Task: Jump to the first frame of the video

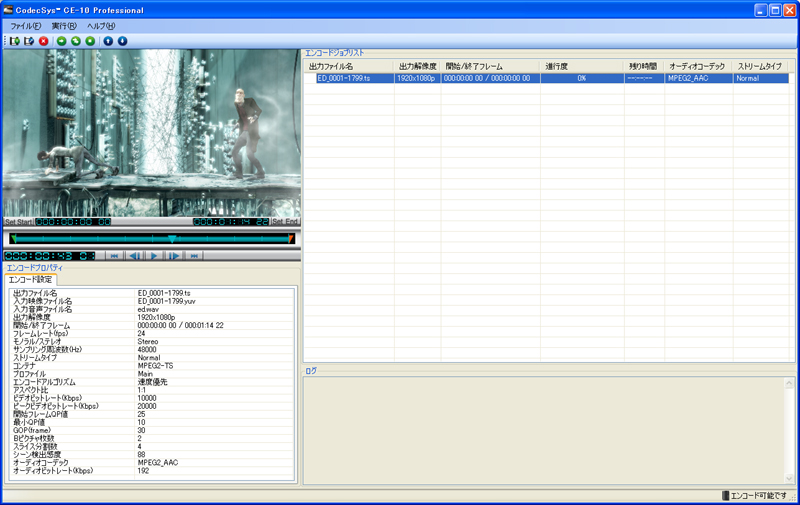Action: [x=114, y=256]
